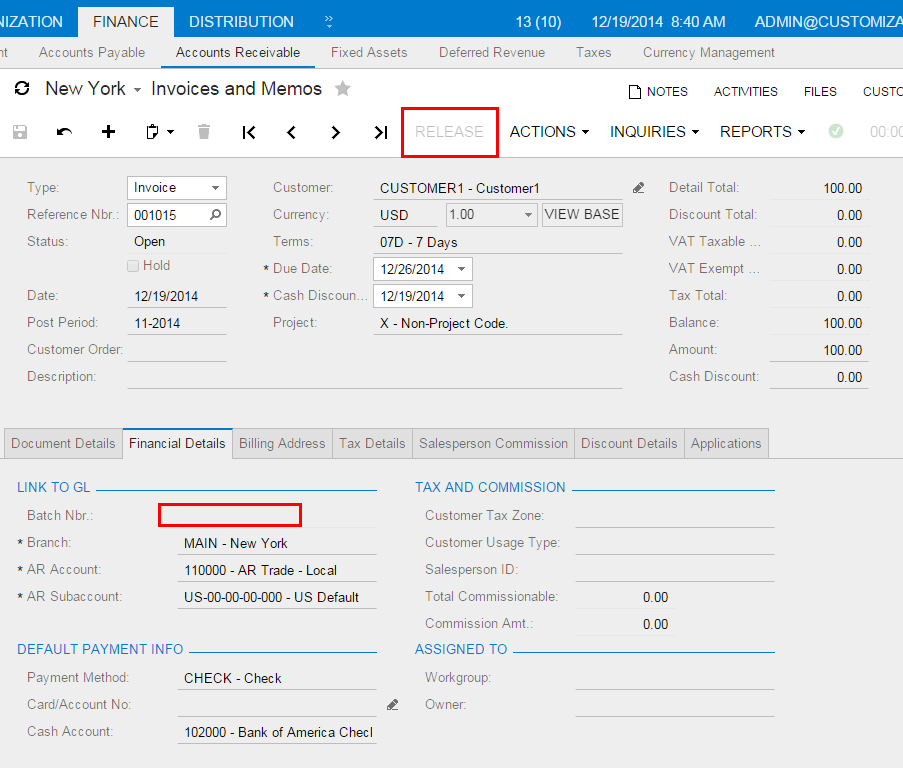
Task: Click the VIEW BASE button
Action: 582,214
